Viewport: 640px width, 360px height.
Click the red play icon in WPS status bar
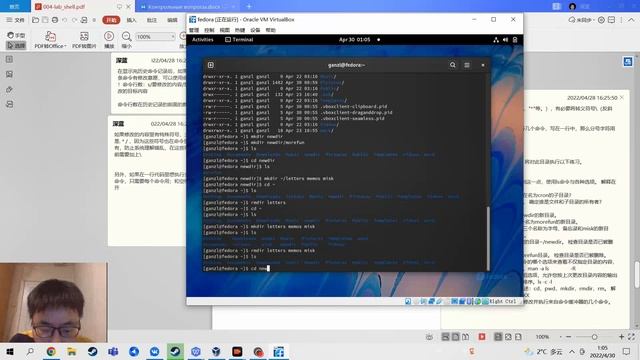[482, 337]
